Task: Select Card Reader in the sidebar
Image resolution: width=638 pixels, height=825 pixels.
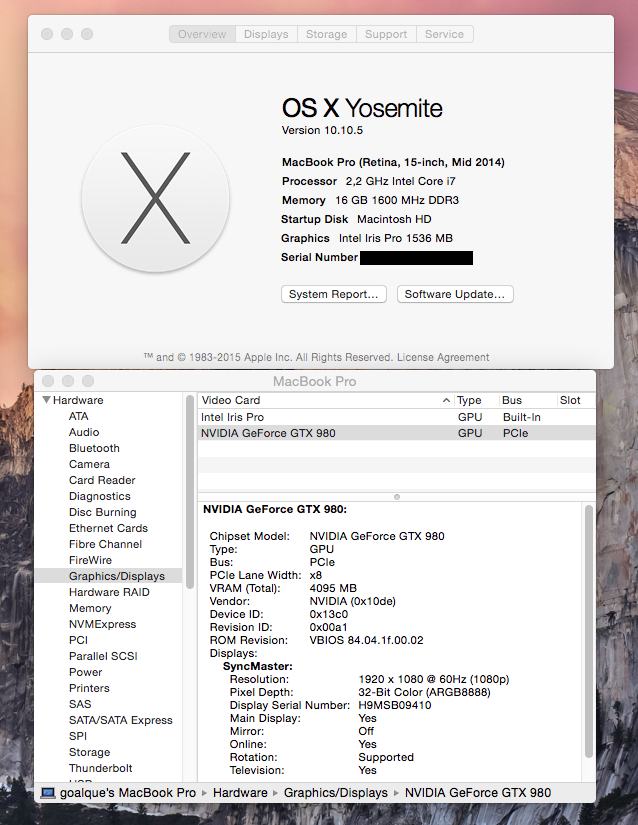Action: tap(102, 480)
